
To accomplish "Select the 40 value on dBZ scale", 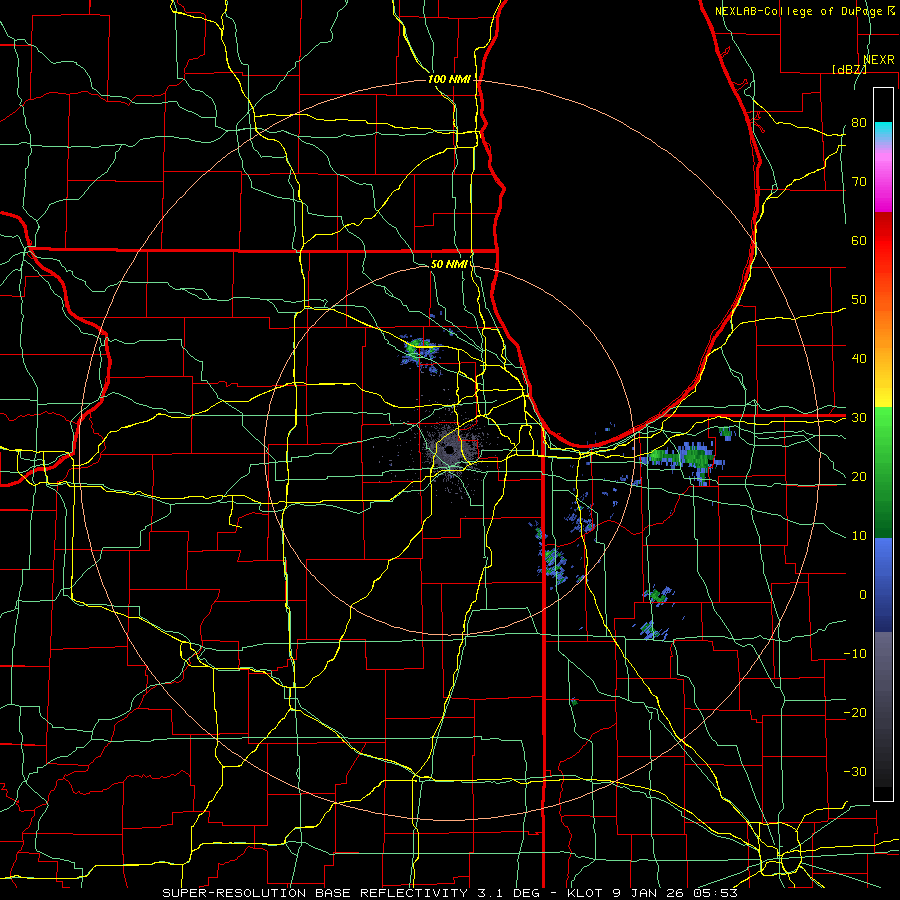I will pyautogui.click(x=859, y=359).
